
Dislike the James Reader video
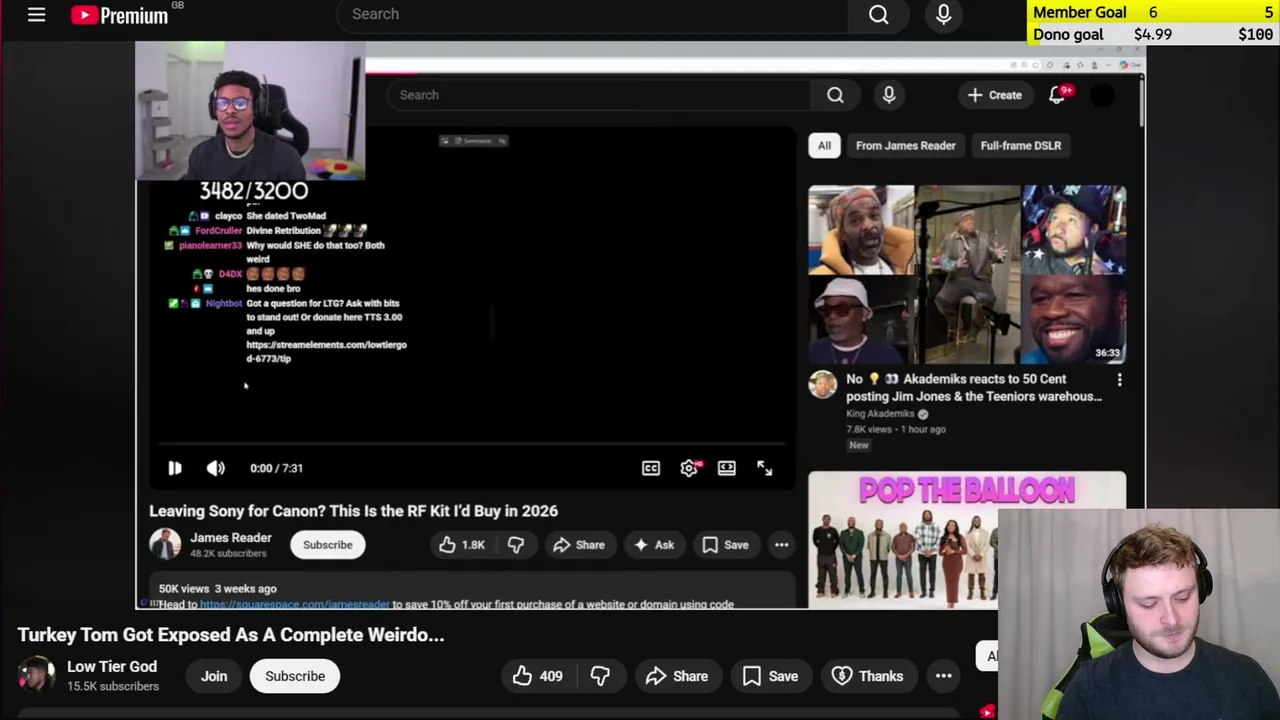(x=516, y=545)
